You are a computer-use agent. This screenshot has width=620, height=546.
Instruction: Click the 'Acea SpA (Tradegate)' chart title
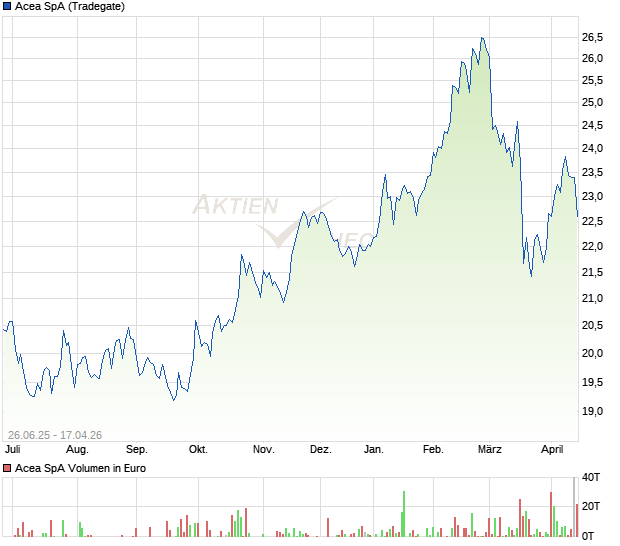pyautogui.click(x=70, y=6)
